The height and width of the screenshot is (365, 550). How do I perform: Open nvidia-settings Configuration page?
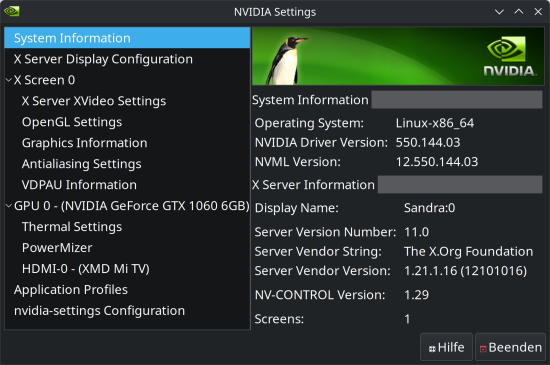coord(127,311)
